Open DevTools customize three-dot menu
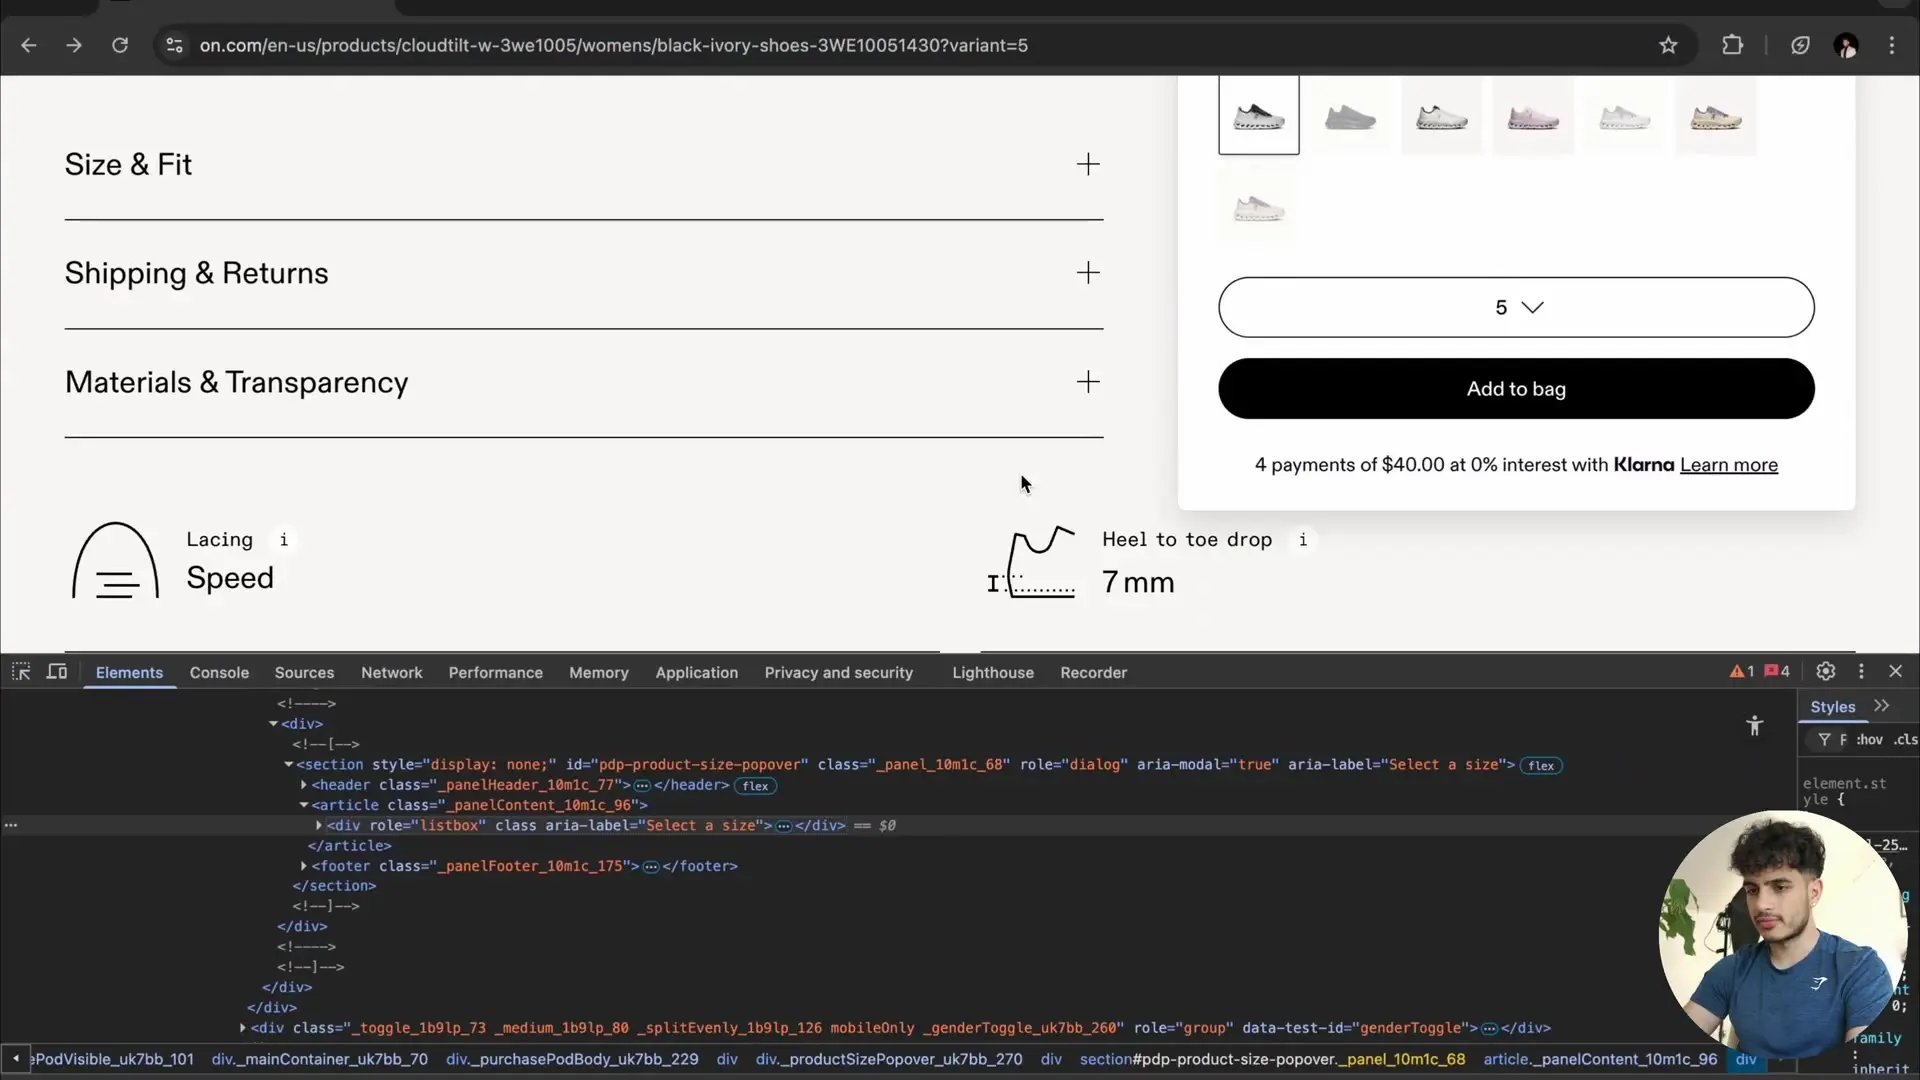Image resolution: width=1920 pixels, height=1080 pixels. (1861, 671)
